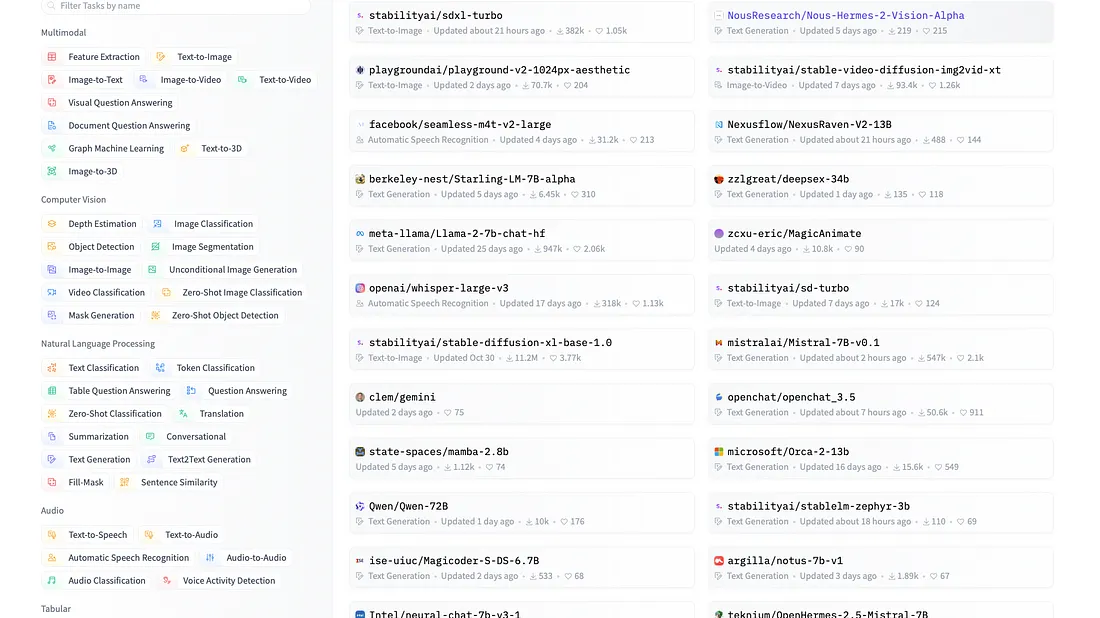Screen dimensions: 1100x618
Task: Choose the Conversational task filter
Action: pyautogui.click(x=186, y=436)
